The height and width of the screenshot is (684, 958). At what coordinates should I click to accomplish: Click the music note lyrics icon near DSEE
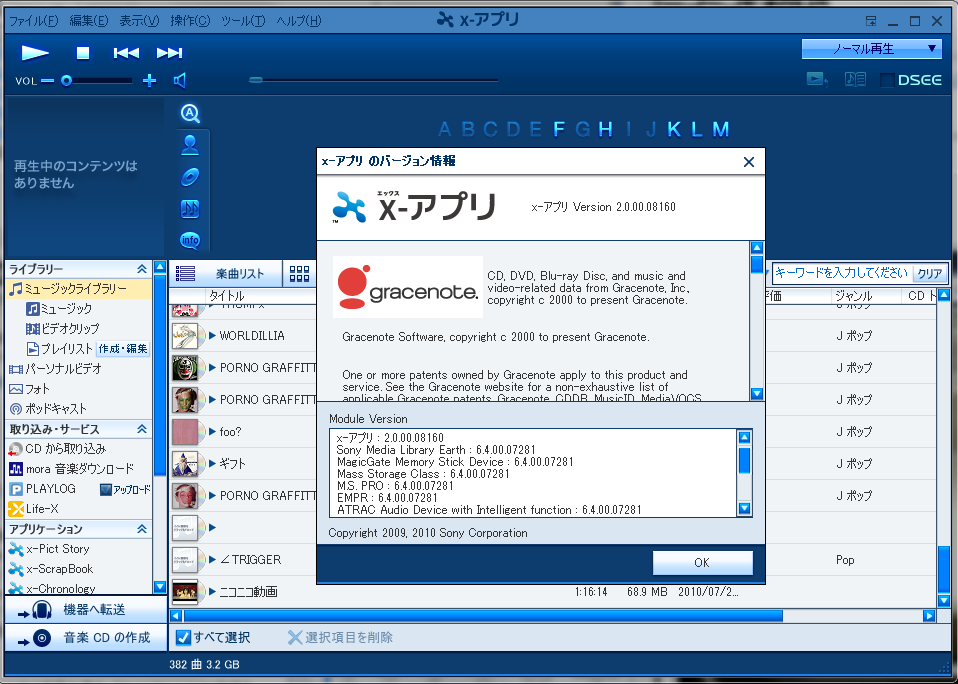(x=855, y=79)
